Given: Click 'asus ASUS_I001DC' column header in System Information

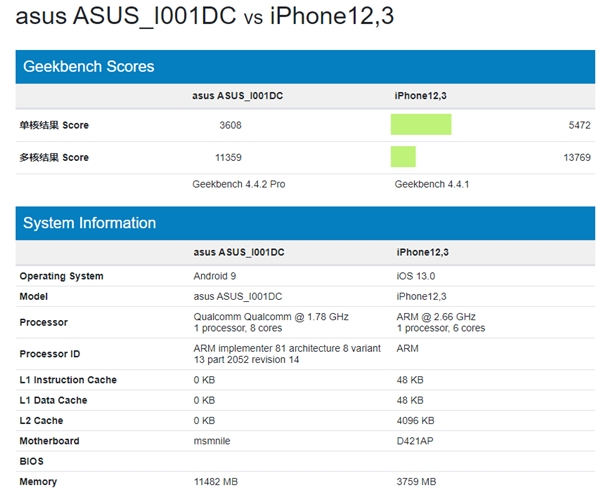Looking at the screenshot, I should click(x=239, y=252).
